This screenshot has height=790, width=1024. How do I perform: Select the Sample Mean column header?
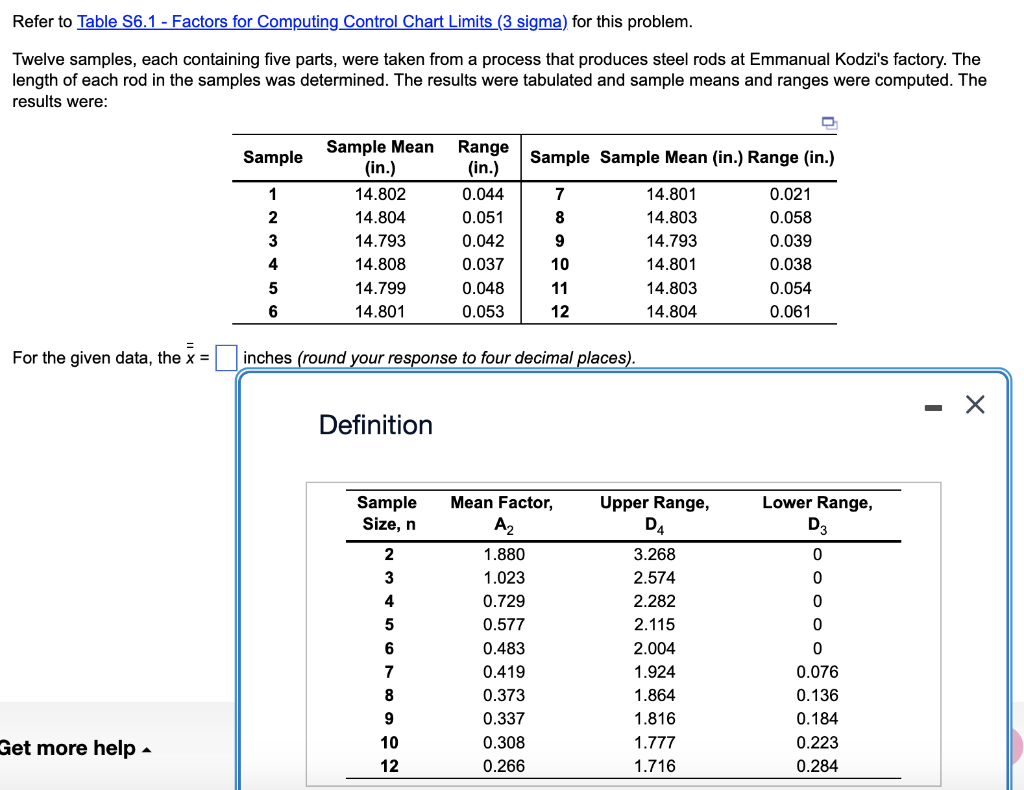[380, 157]
